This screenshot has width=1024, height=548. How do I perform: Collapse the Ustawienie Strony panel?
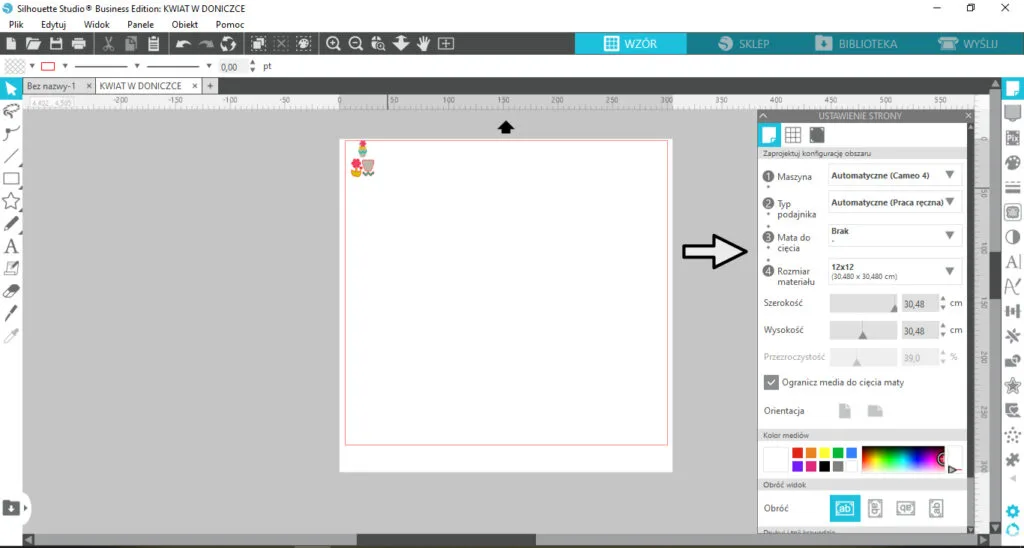click(763, 116)
